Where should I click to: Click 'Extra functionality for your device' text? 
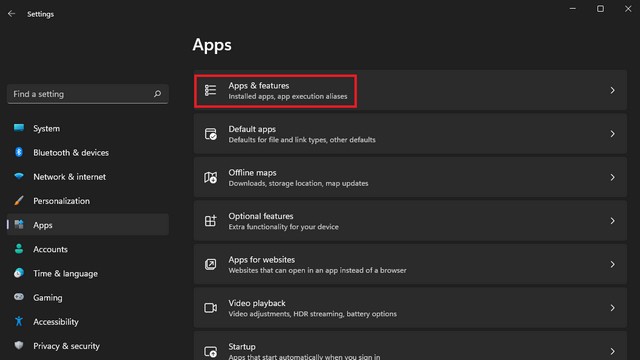283,227
